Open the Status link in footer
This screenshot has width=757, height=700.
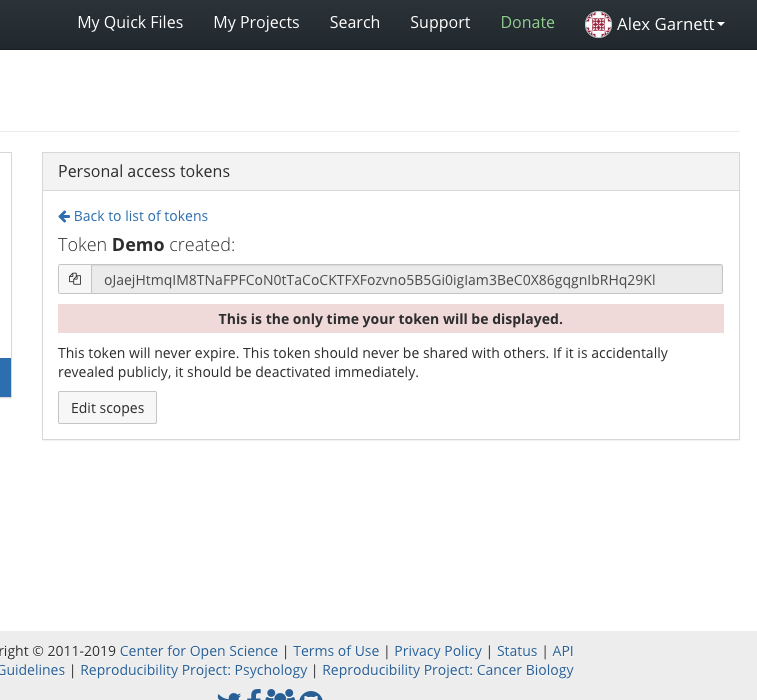click(x=517, y=651)
